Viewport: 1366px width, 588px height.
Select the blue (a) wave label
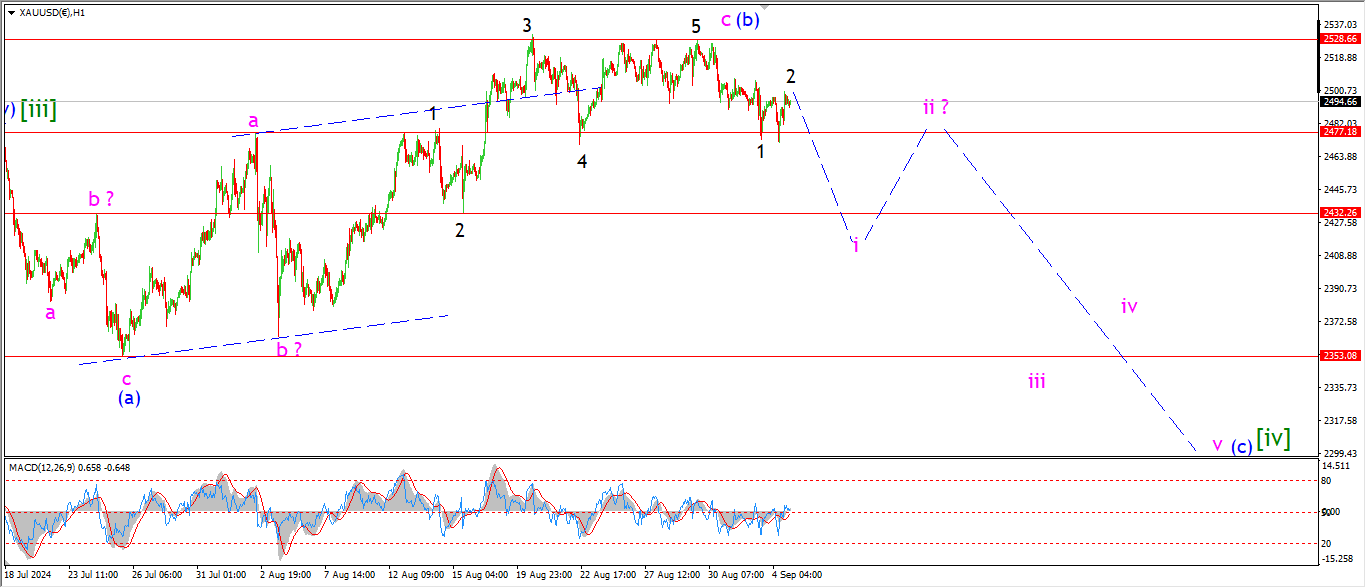tap(129, 397)
